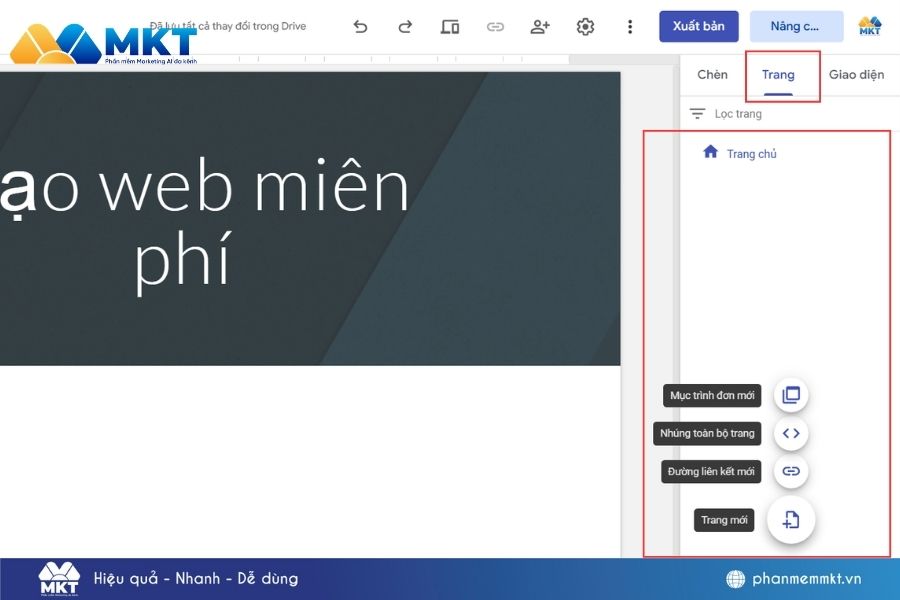Open the Giao diện tab

856,75
